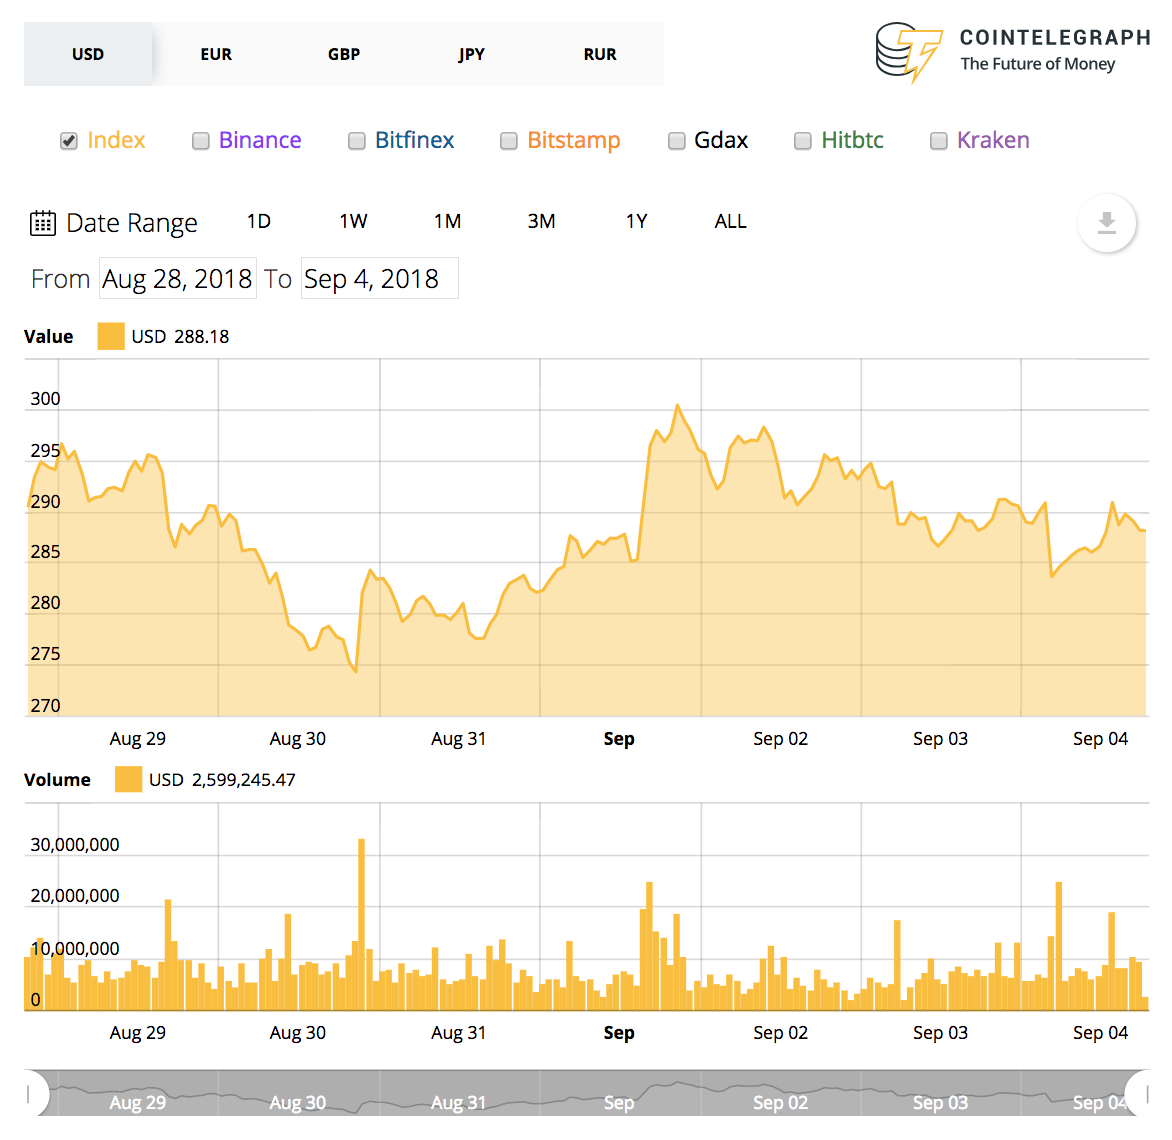1172x1140 pixels.
Task: Enable the Bitfinex checkbox
Action: [x=357, y=141]
